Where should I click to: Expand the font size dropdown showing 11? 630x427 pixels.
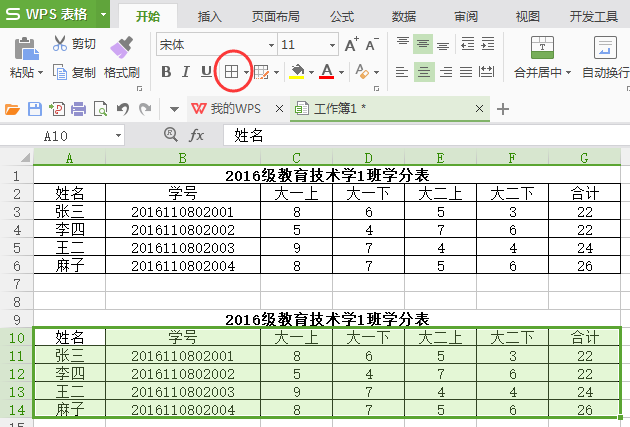pos(331,45)
